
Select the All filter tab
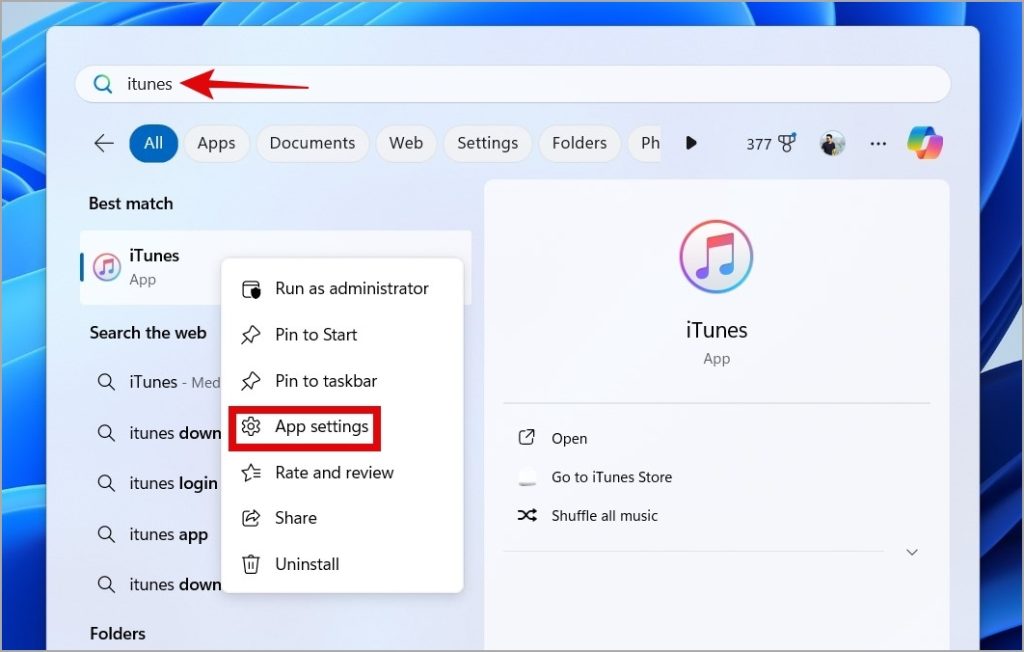click(x=153, y=143)
